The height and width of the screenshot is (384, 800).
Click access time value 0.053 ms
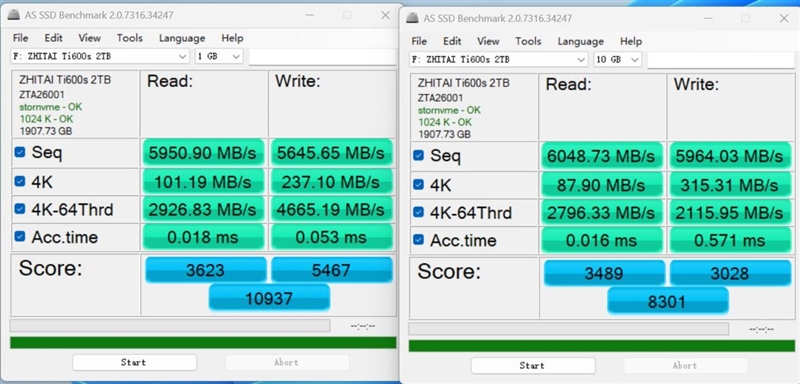332,236
